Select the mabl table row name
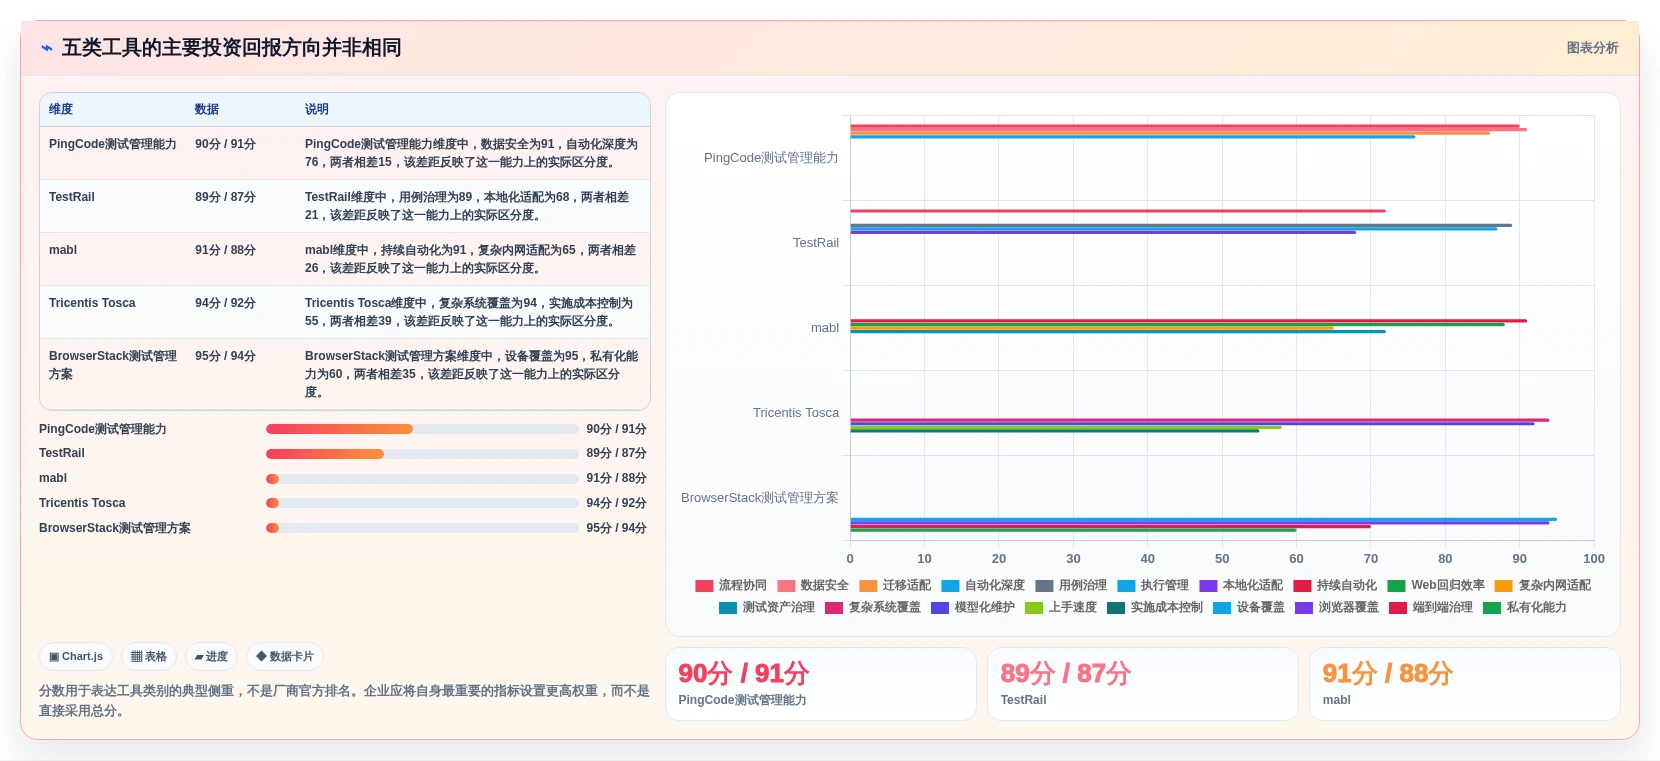This screenshot has height=761, width=1660. point(63,250)
